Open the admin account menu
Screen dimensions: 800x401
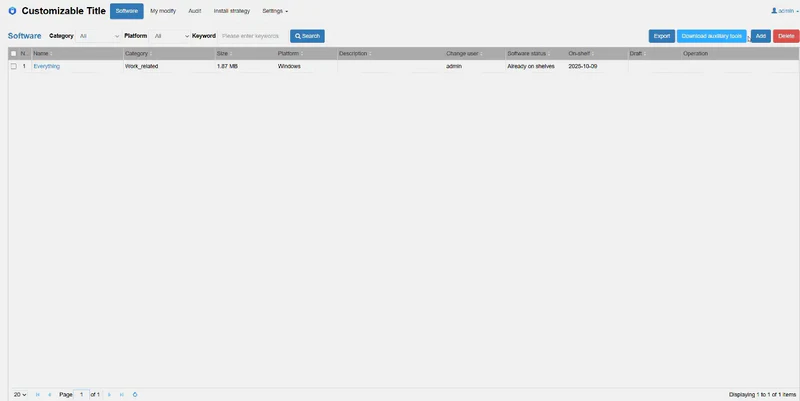(785, 11)
